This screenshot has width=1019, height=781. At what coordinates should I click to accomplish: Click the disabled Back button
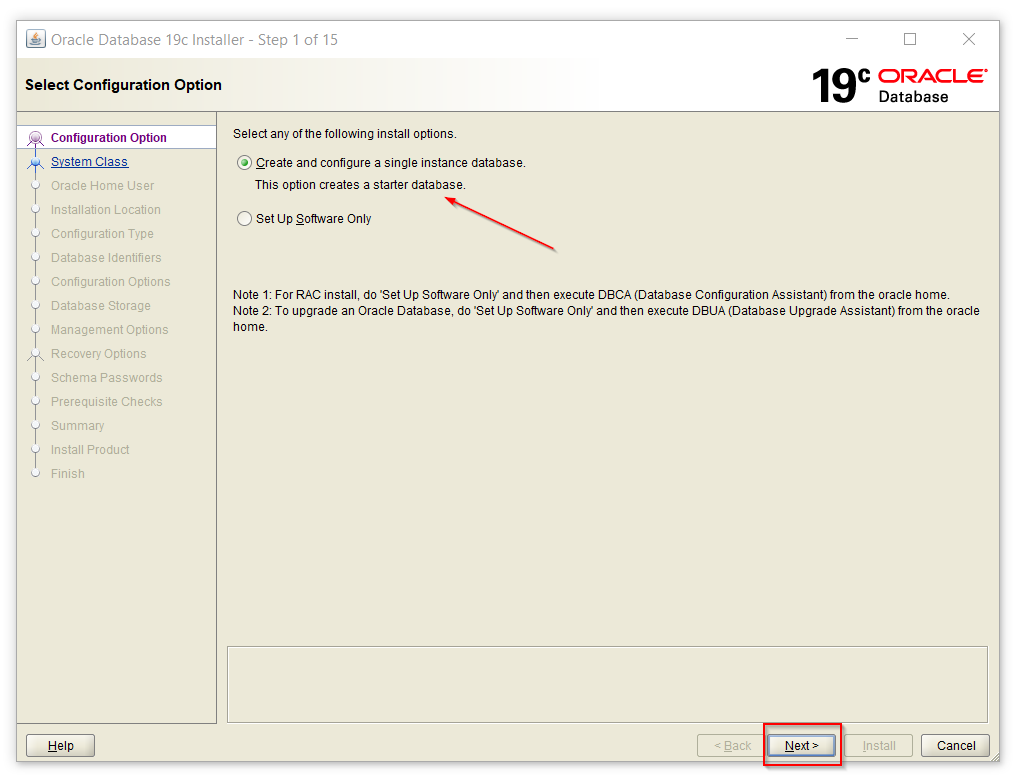point(732,745)
